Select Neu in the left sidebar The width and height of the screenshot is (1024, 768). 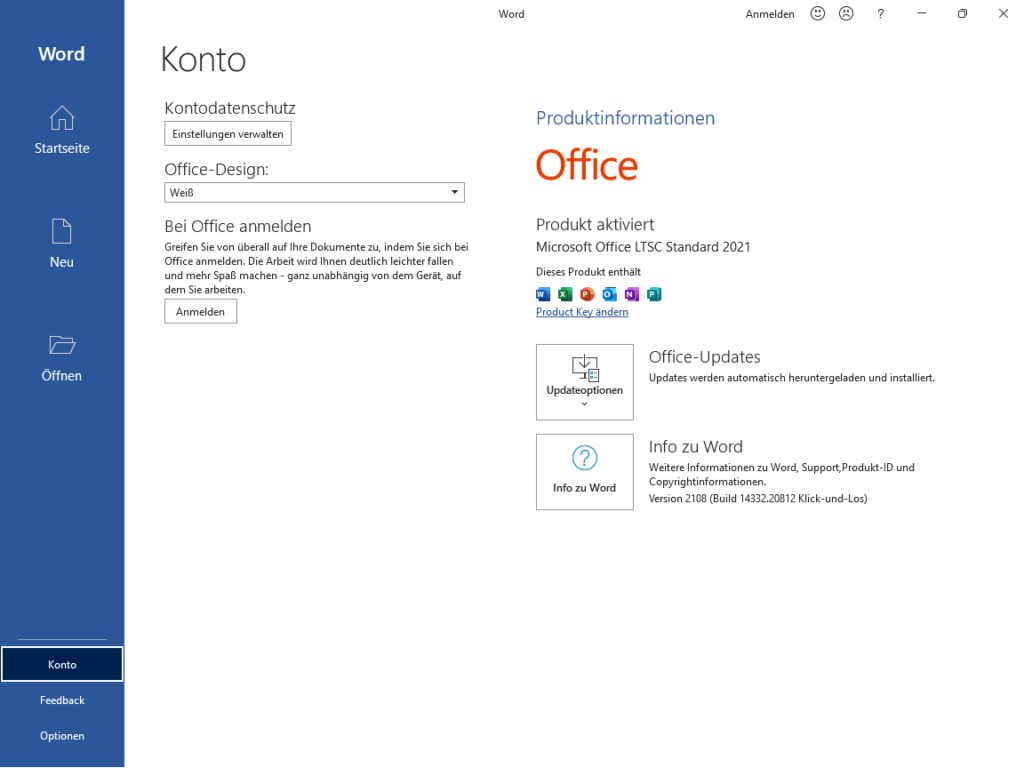coord(62,245)
